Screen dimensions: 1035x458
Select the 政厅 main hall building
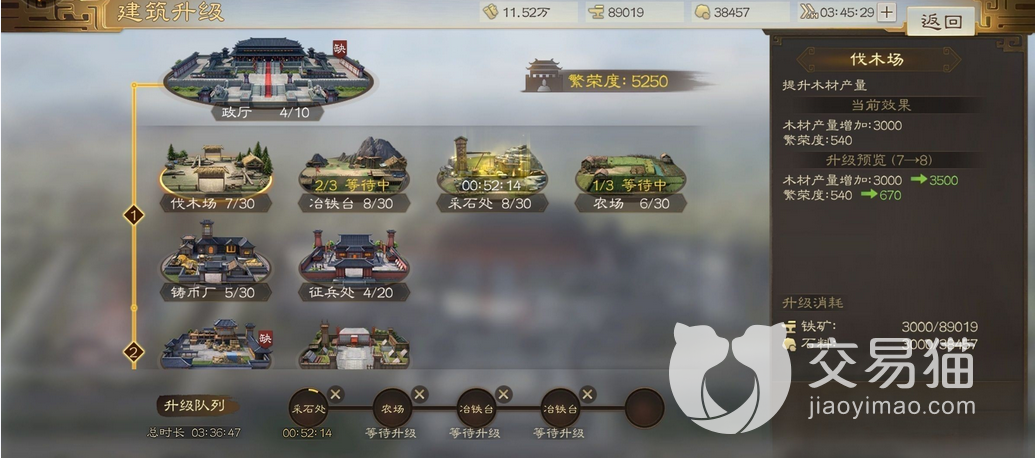pyautogui.click(x=267, y=78)
